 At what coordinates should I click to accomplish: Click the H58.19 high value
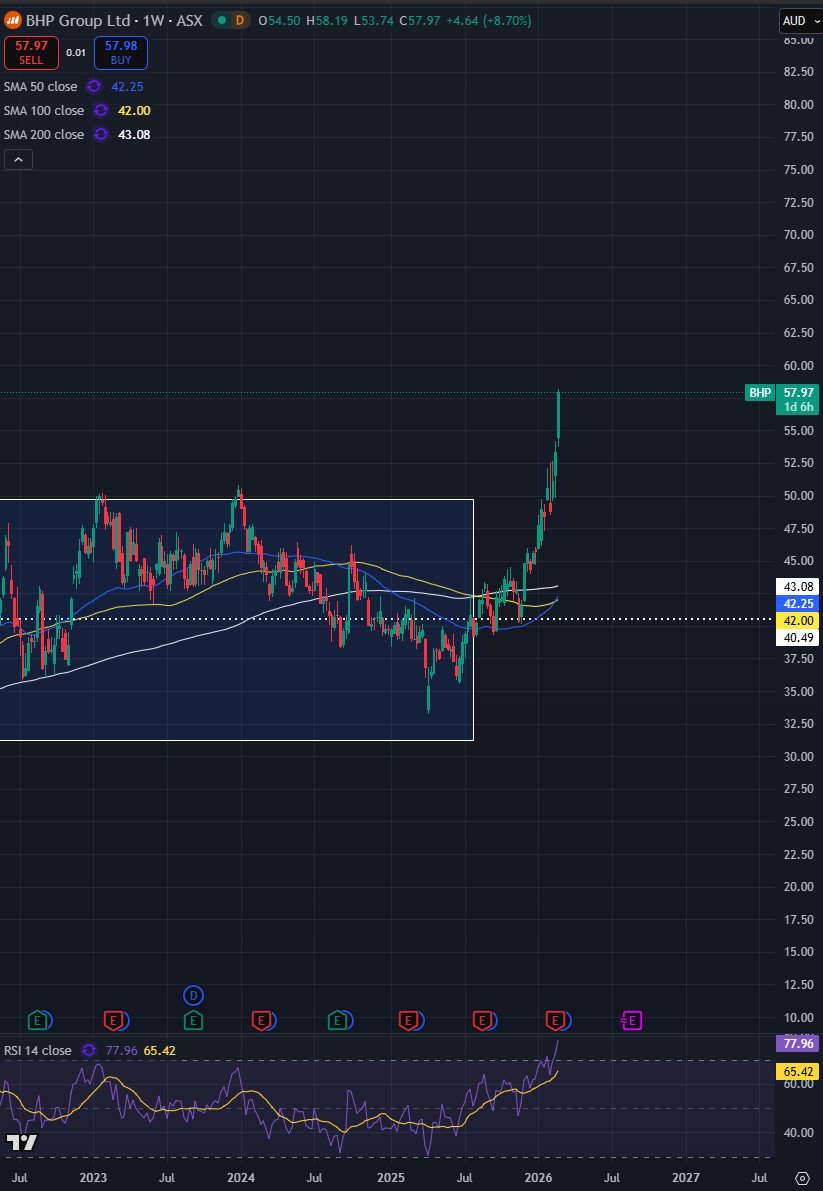pyautogui.click(x=327, y=21)
